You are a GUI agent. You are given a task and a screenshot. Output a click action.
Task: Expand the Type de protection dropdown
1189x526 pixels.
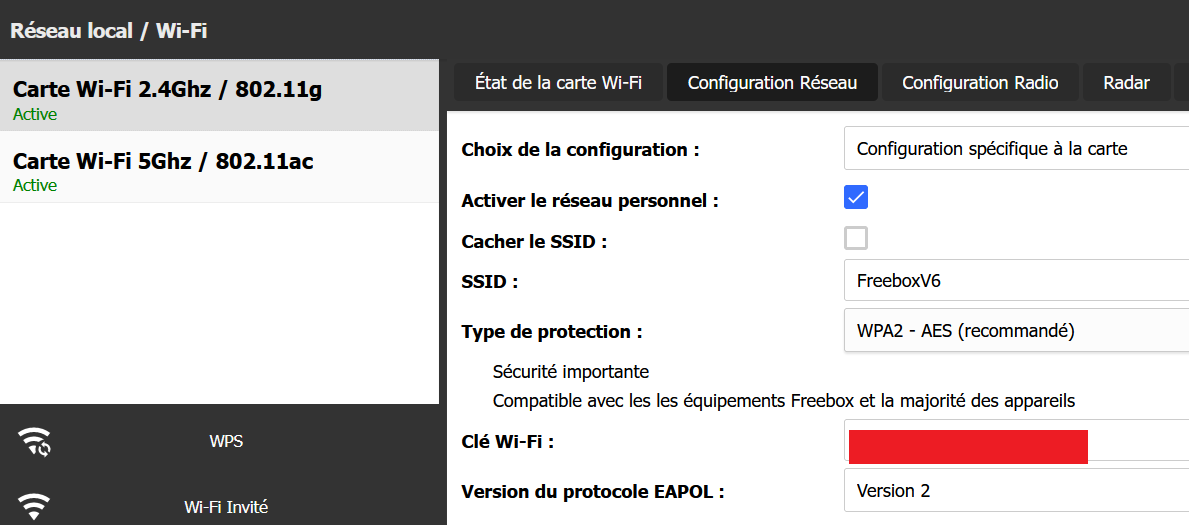1016,330
